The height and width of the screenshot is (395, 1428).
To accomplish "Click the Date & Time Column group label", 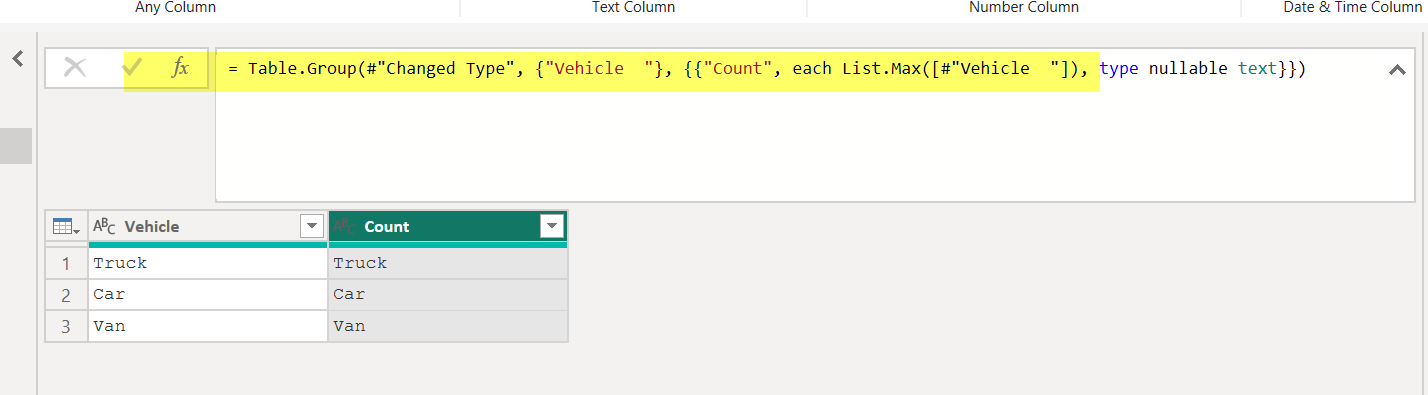I will pos(1352,7).
